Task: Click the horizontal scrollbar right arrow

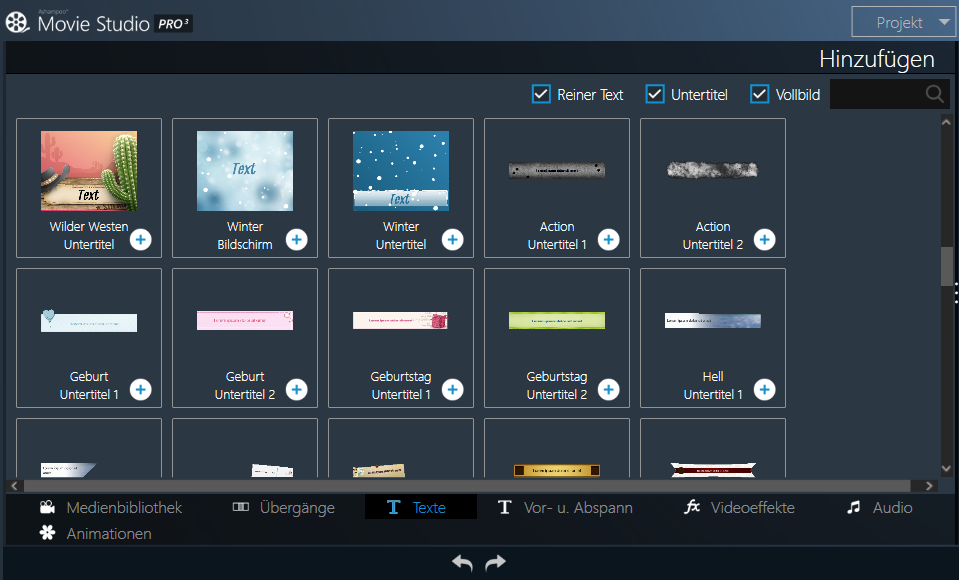Action: (929, 486)
